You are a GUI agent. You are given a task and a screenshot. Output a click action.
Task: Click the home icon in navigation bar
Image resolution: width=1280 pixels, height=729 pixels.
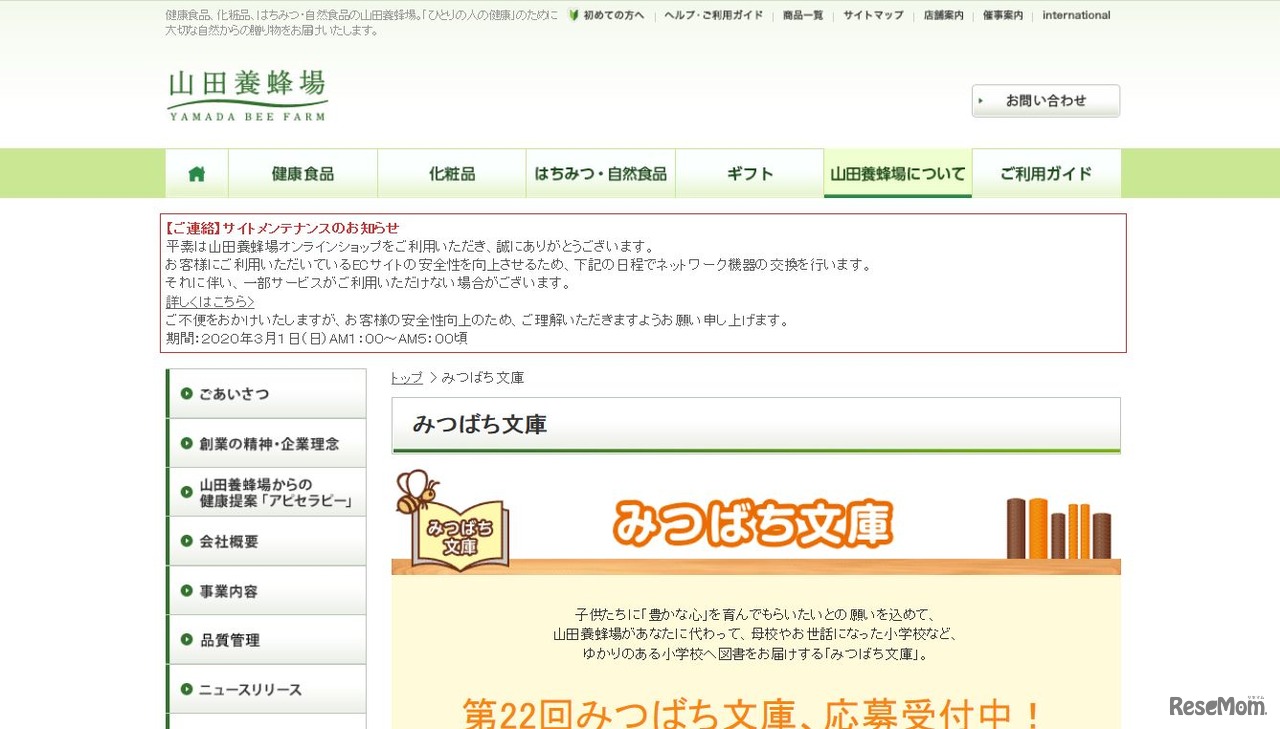click(x=197, y=173)
